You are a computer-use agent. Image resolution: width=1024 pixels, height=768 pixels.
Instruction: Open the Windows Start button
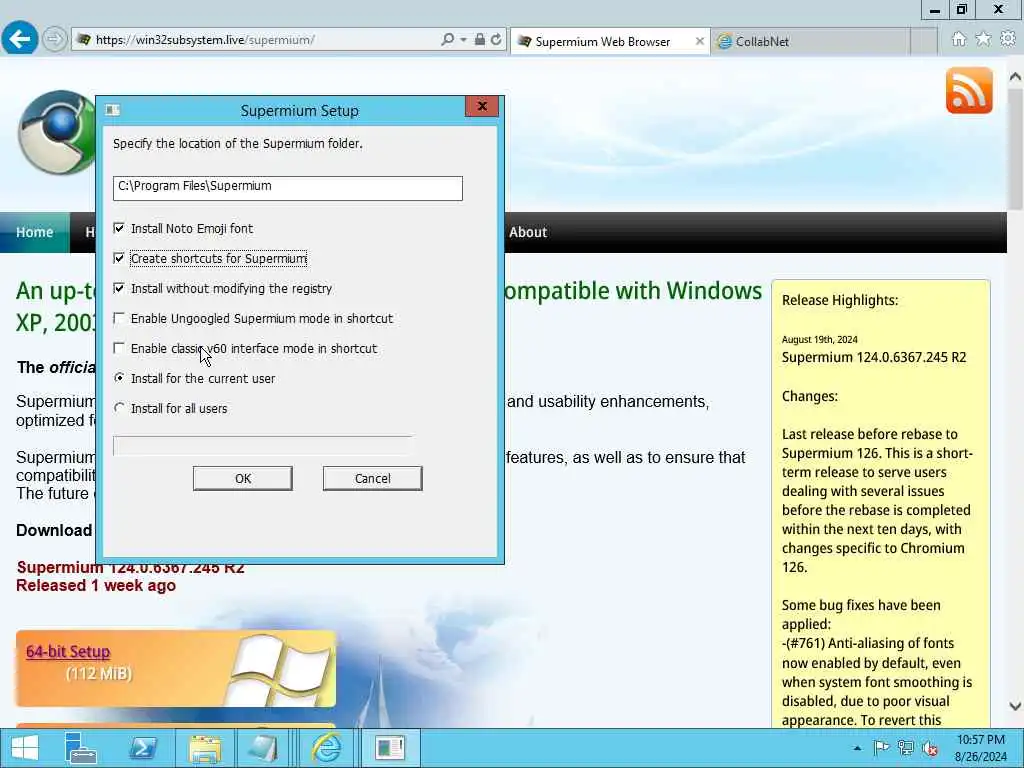25,748
